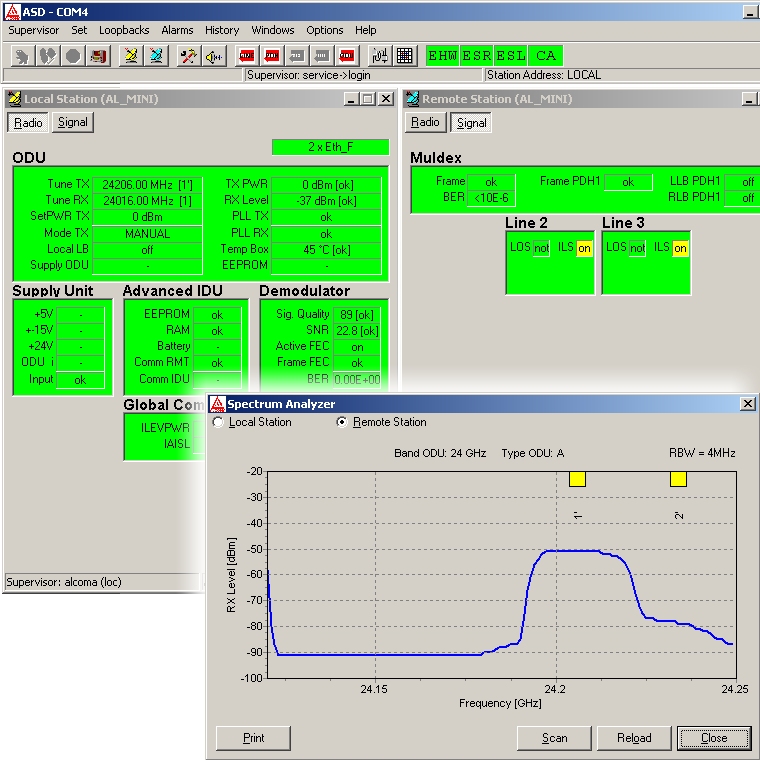Click the Frame PDH1 ok value

628,182
